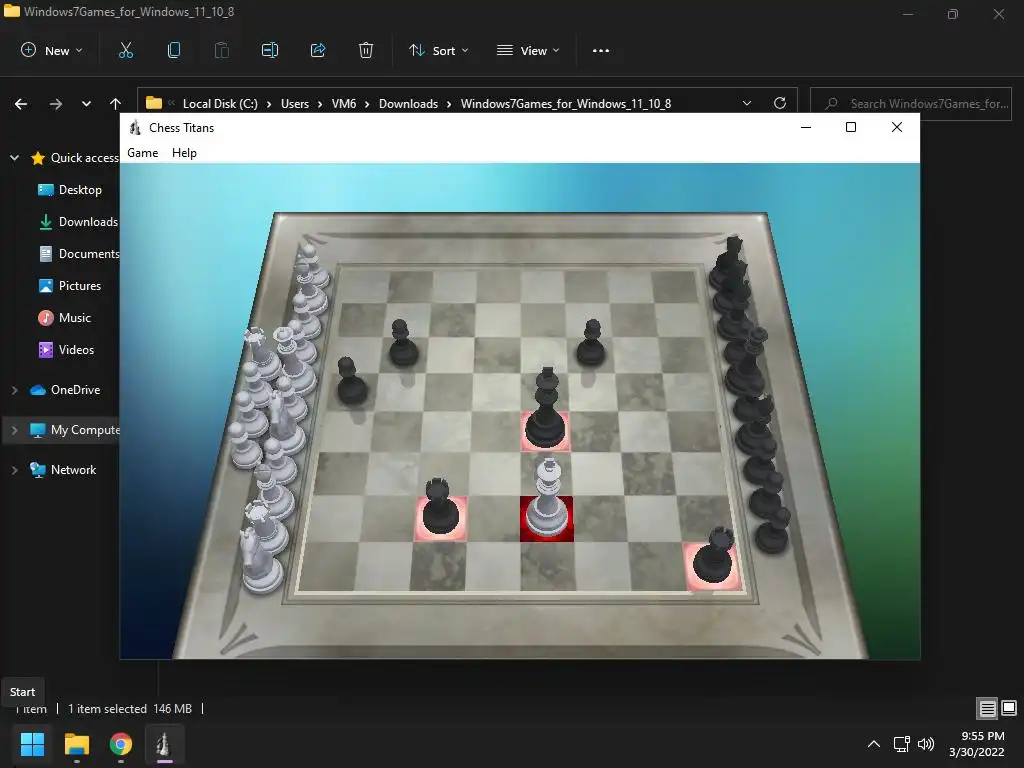Viewport: 1024px width, 768px height.
Task: Open recent locations chevron dropdown
Action: [86, 103]
